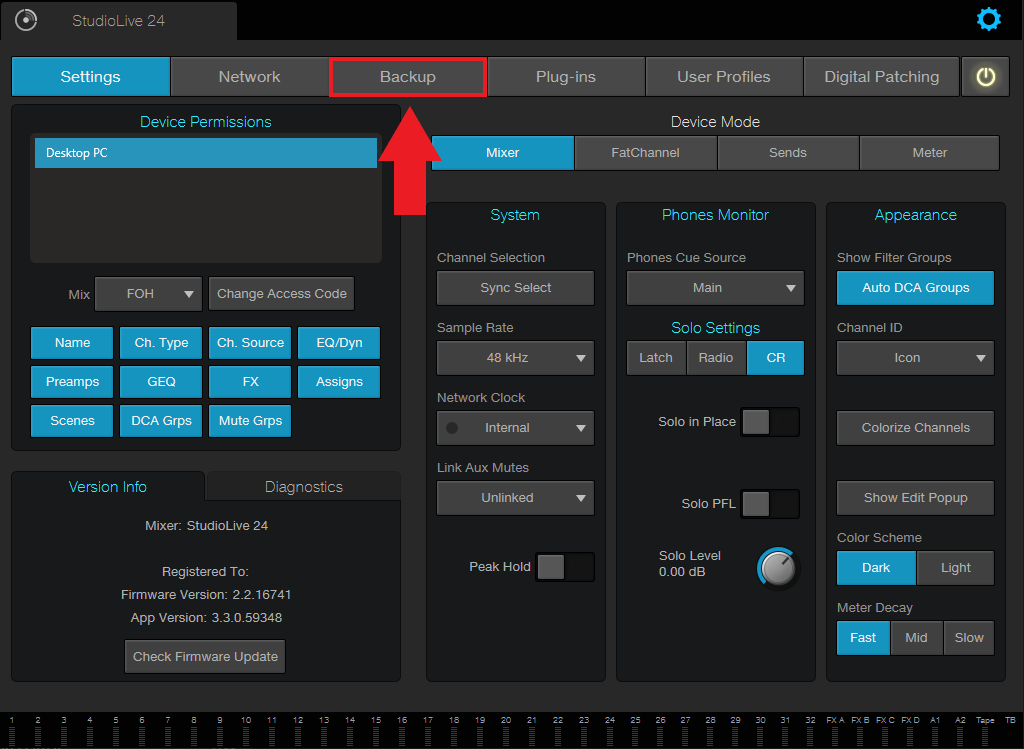The height and width of the screenshot is (749, 1024).
Task: Switch to the Settings tab
Action: point(91,77)
